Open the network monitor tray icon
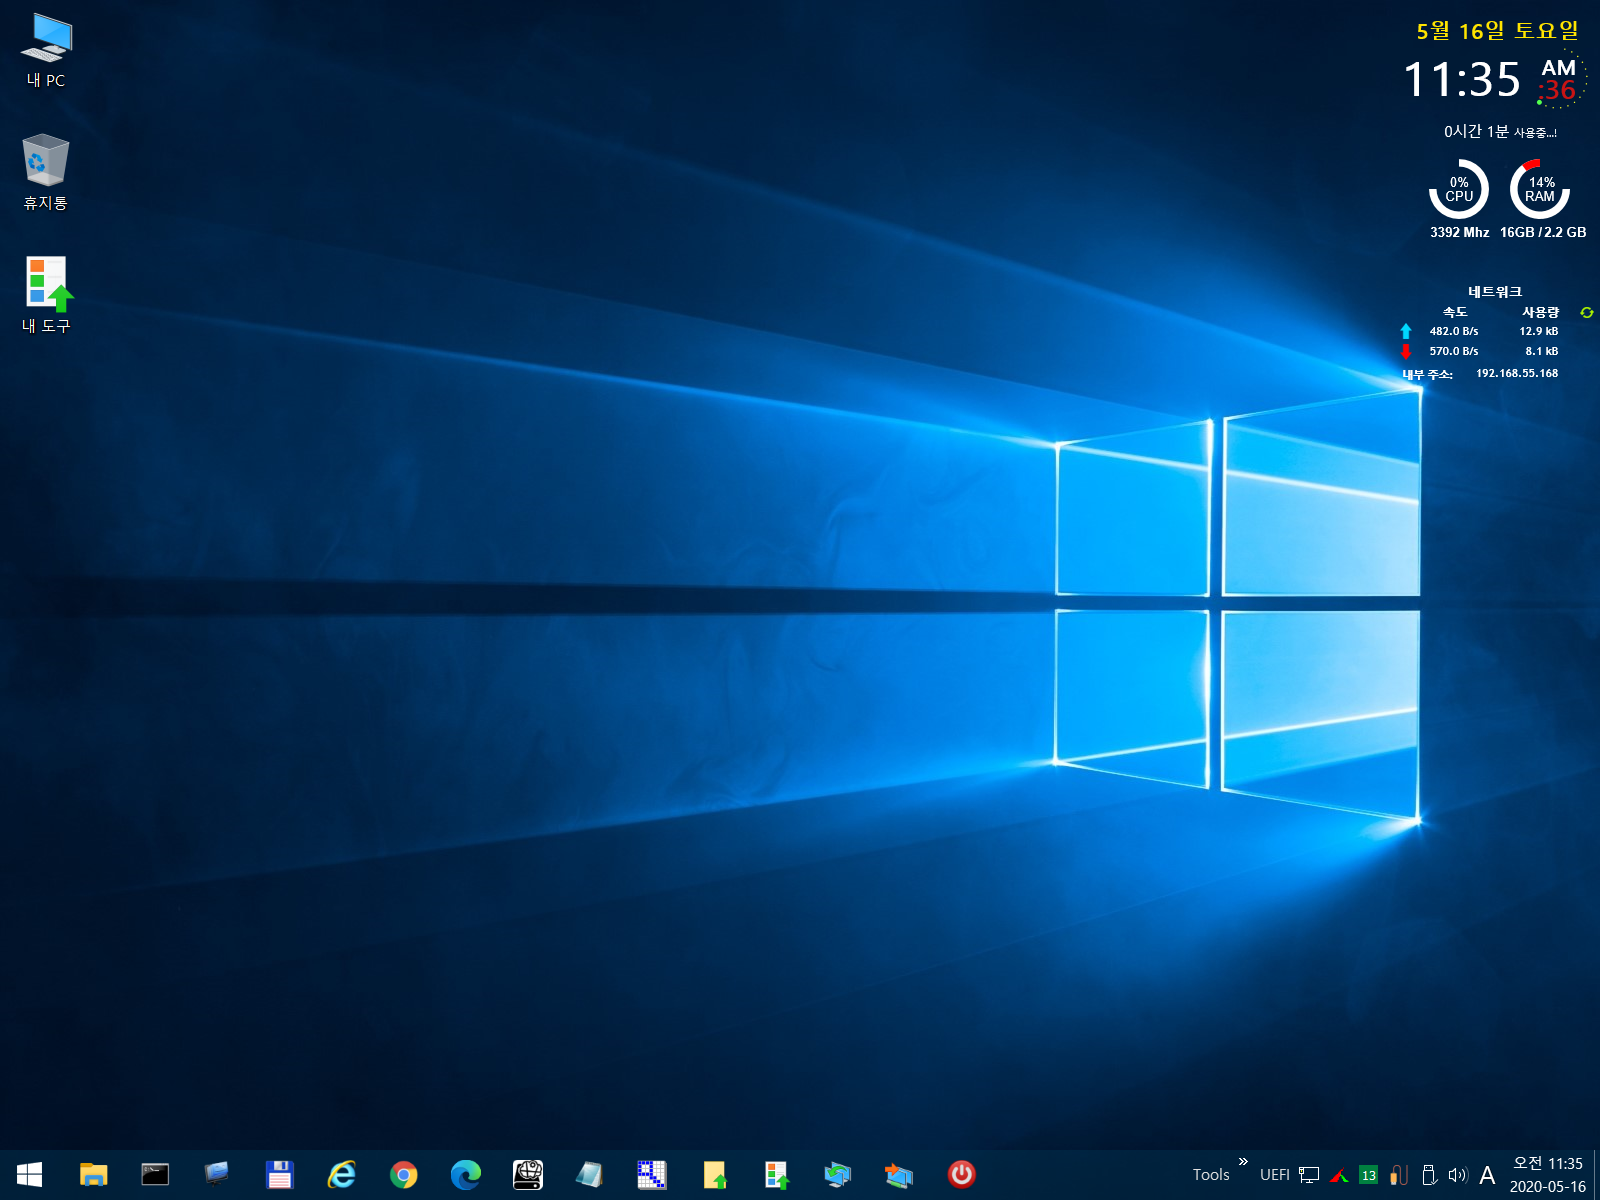Screen dimensions: 1600x1200 click(x=1309, y=1175)
